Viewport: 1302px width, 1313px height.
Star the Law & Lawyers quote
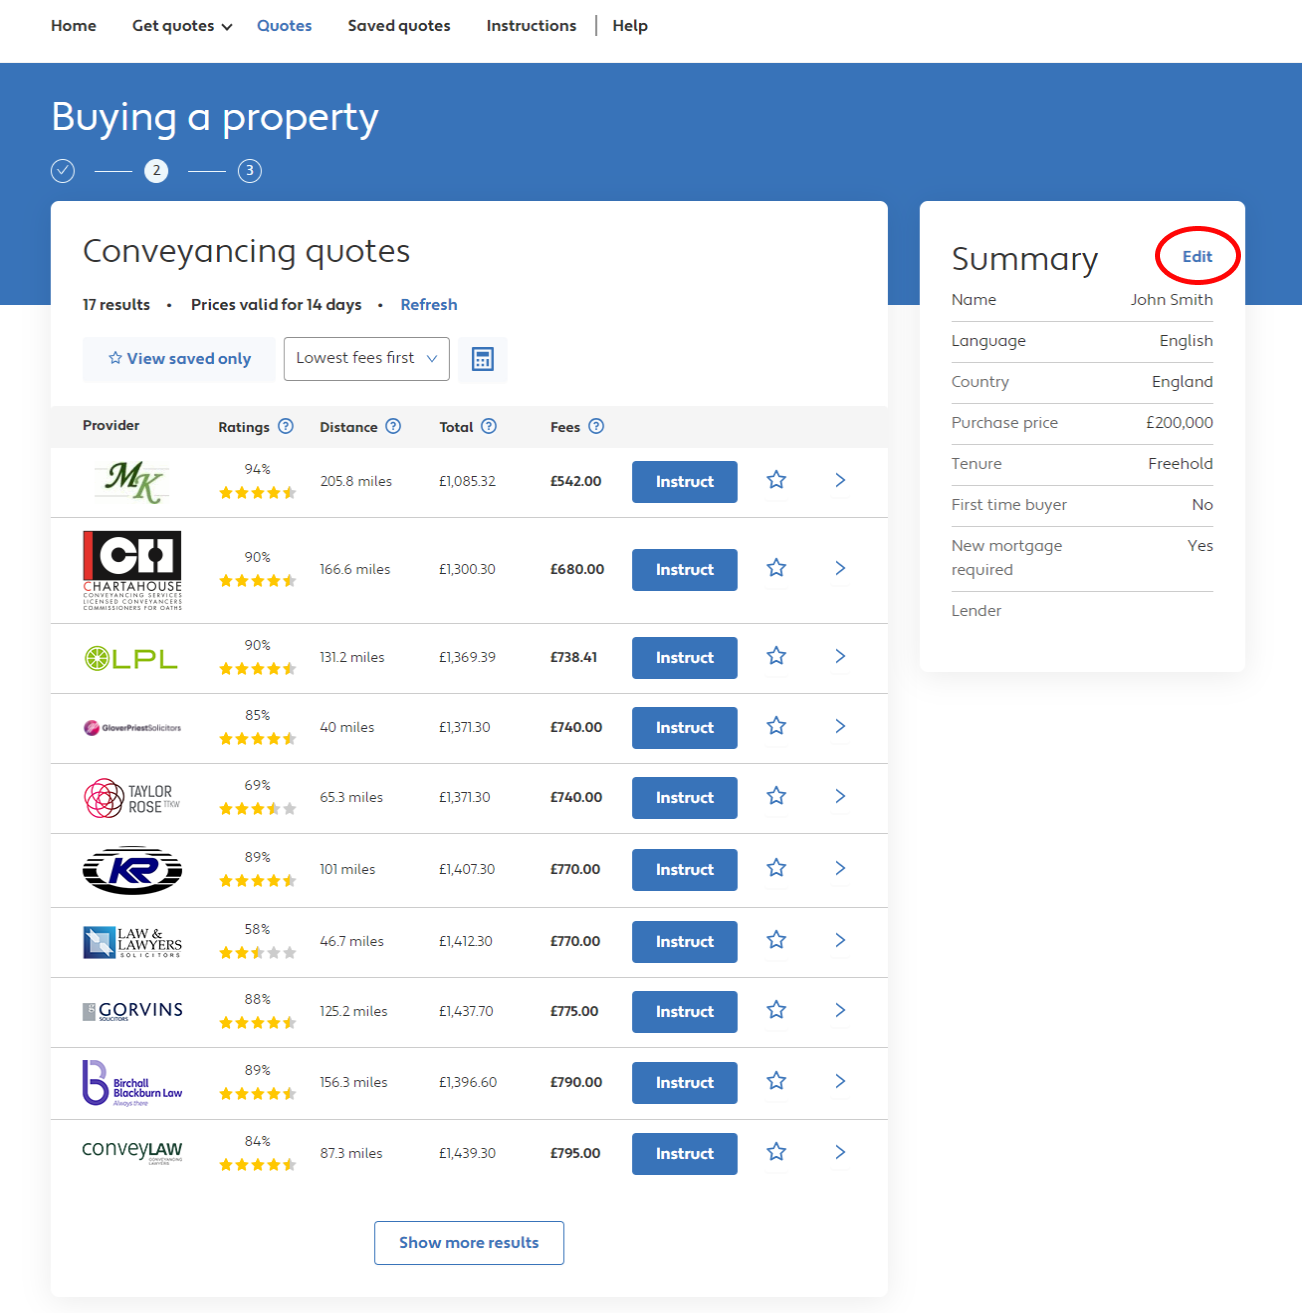coord(776,940)
